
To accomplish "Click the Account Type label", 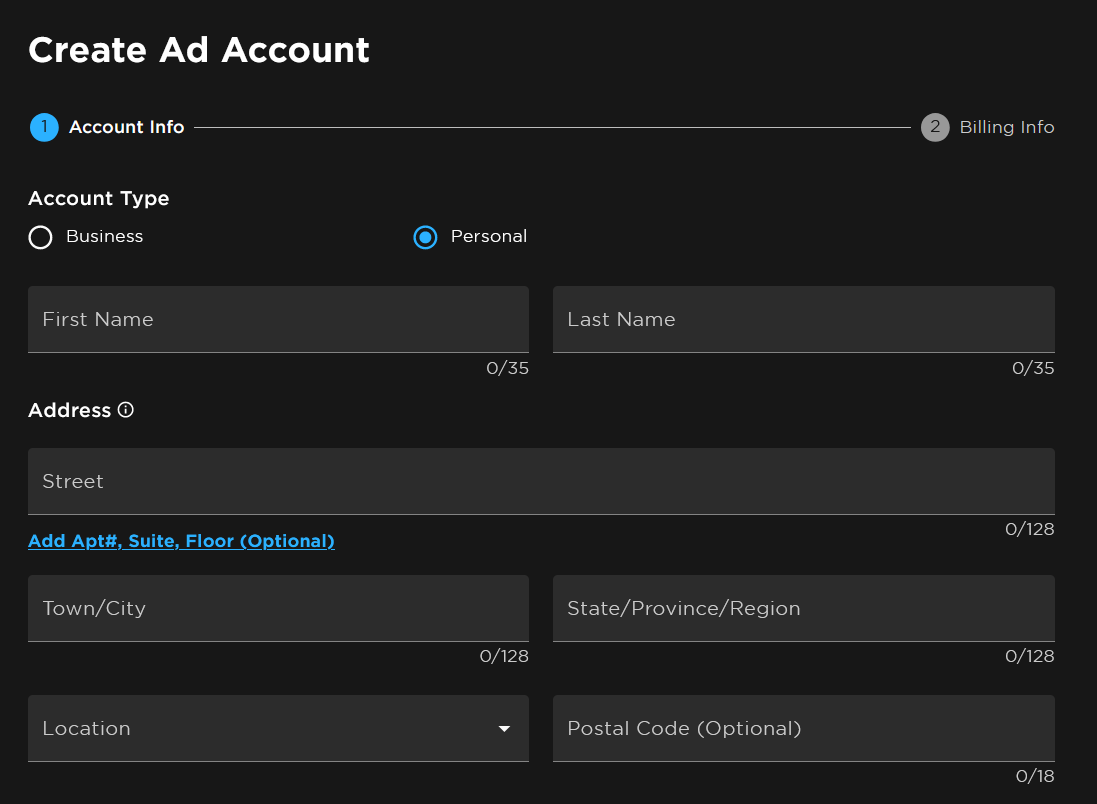I will [99, 199].
